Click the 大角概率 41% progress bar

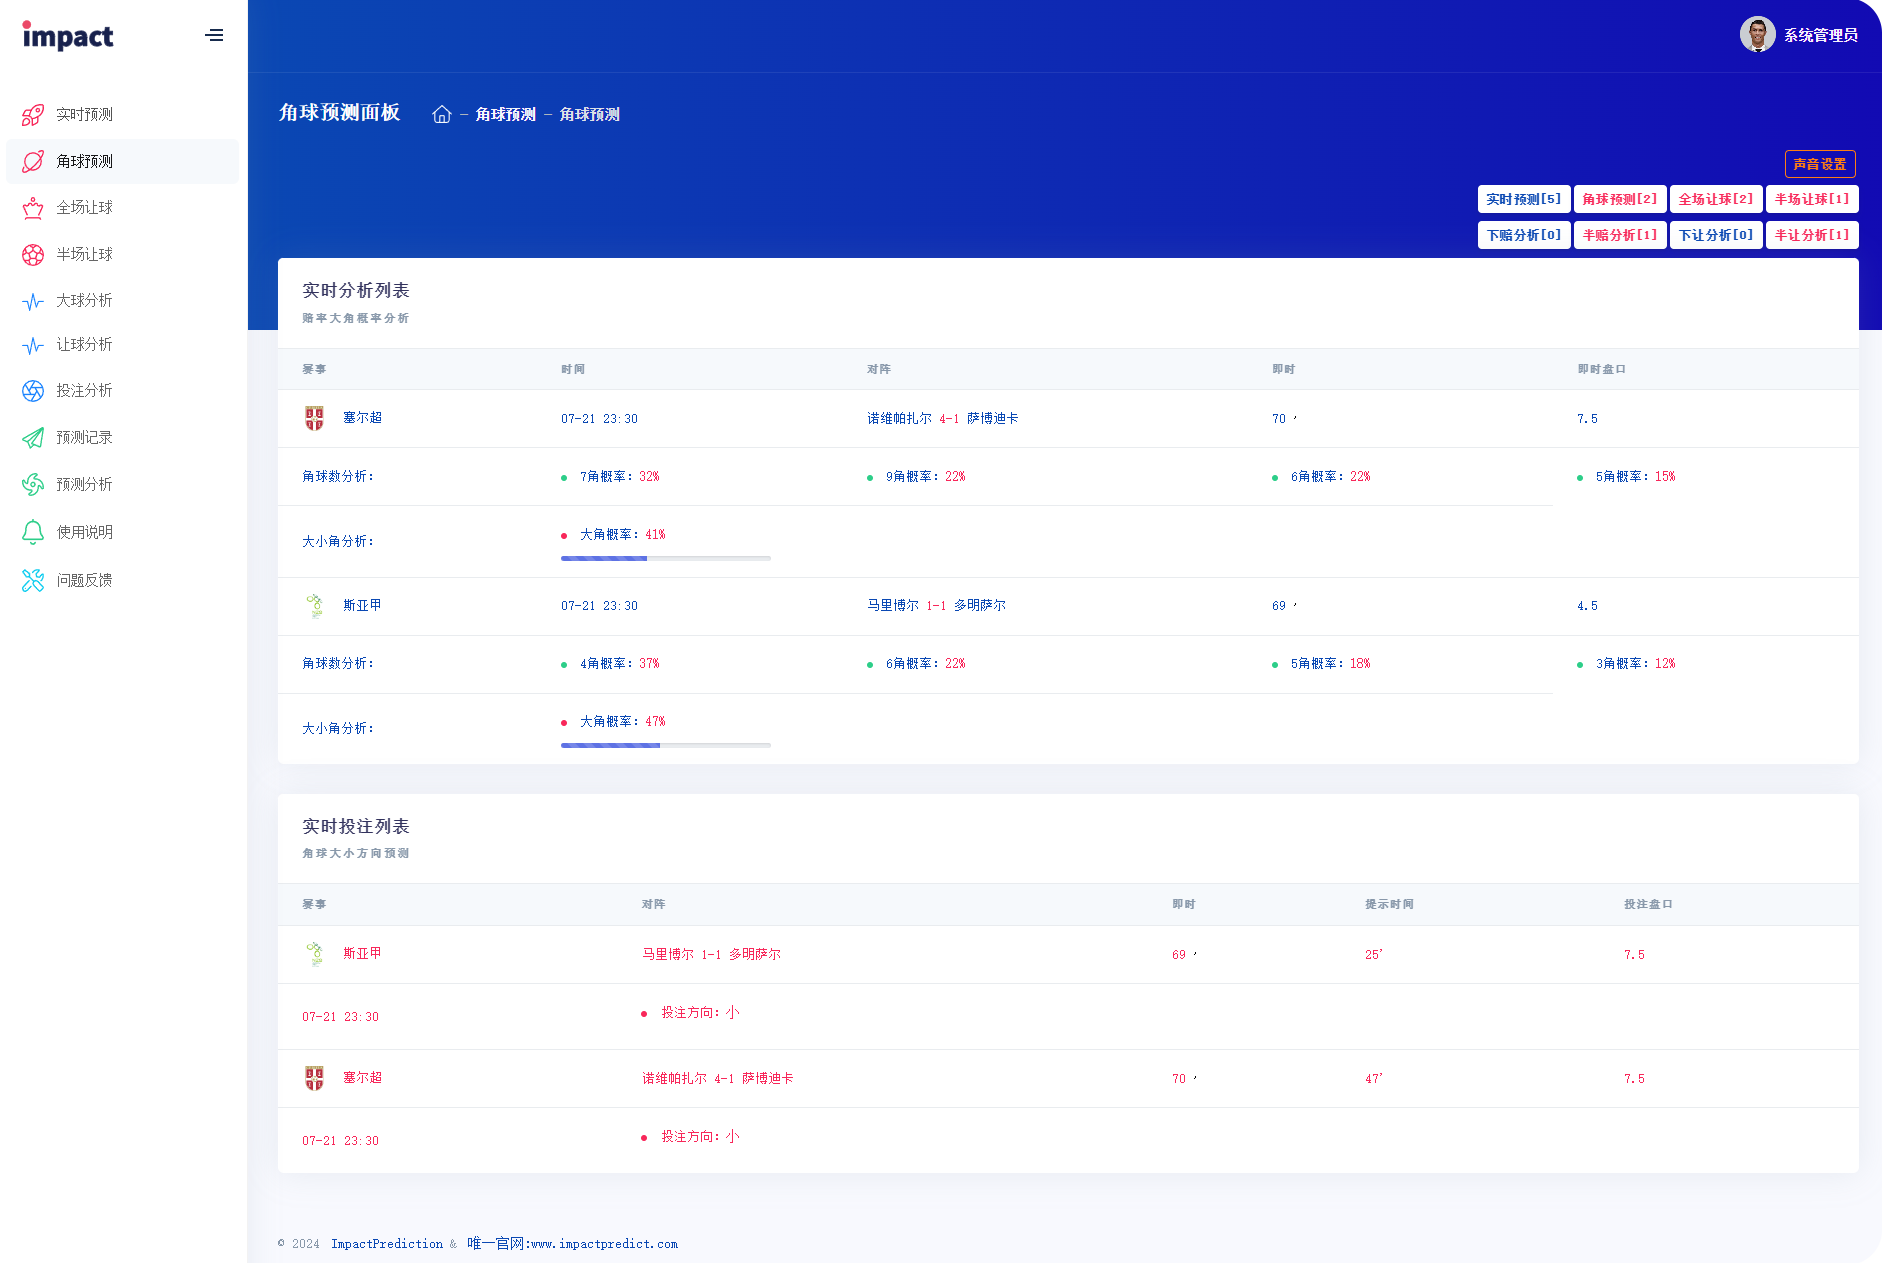[x=665, y=558]
